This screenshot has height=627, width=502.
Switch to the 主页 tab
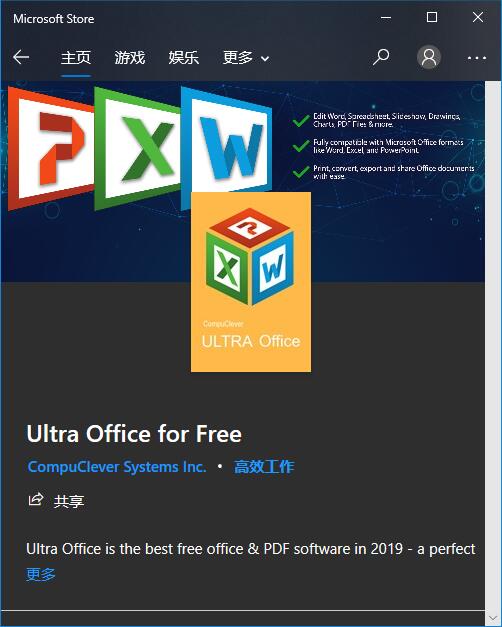[x=76, y=58]
